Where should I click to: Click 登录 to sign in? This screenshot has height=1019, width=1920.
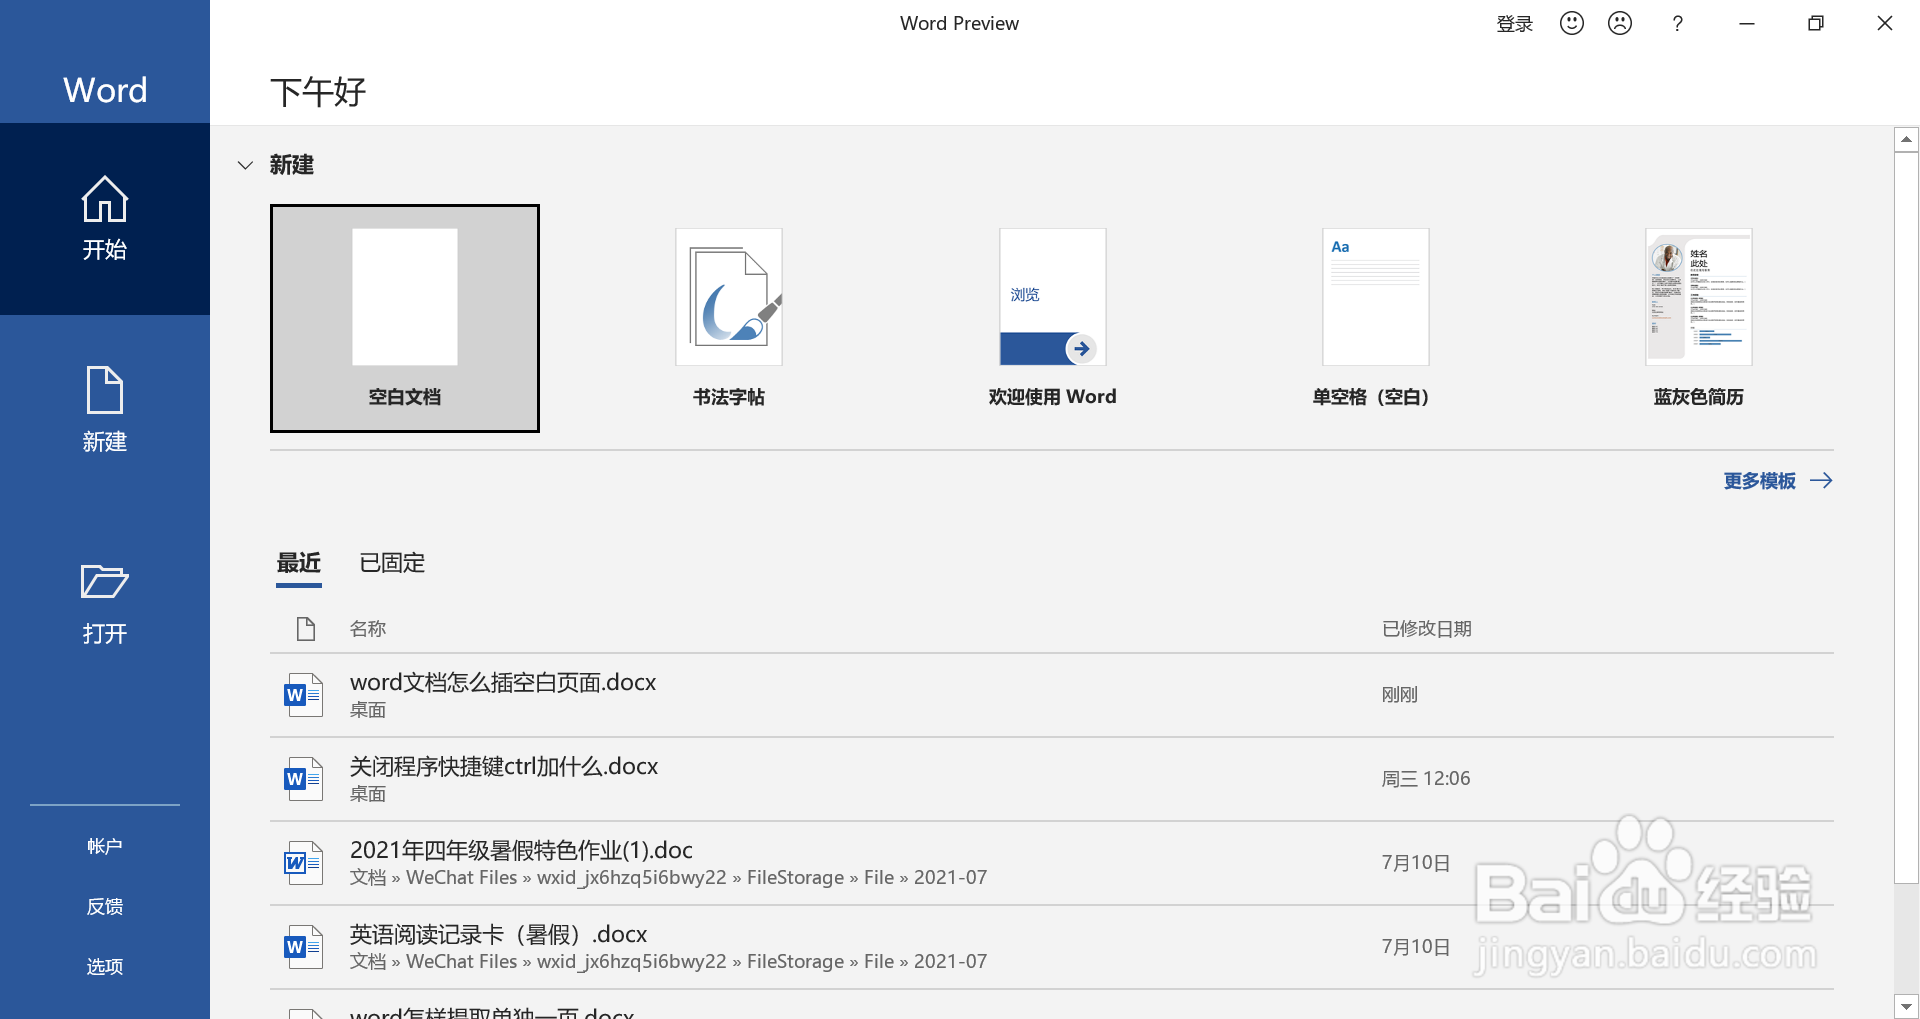coord(1514,24)
